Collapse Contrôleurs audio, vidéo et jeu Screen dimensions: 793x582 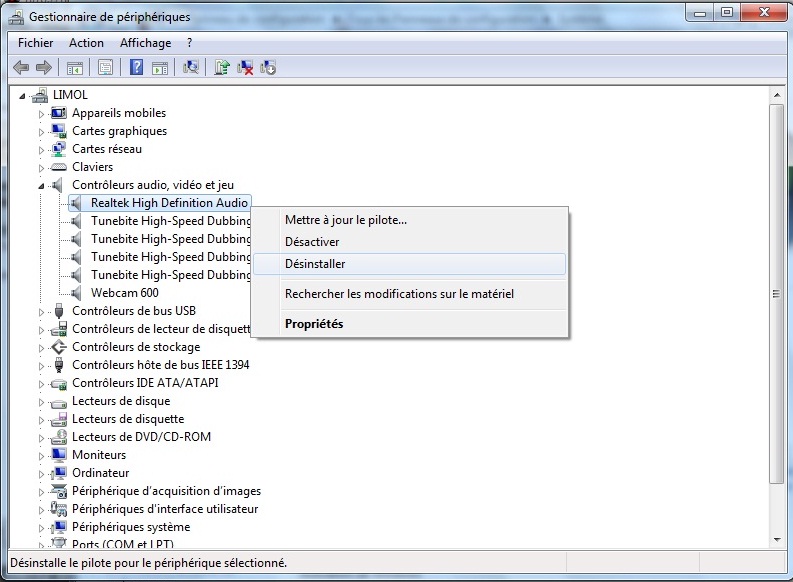41,186
